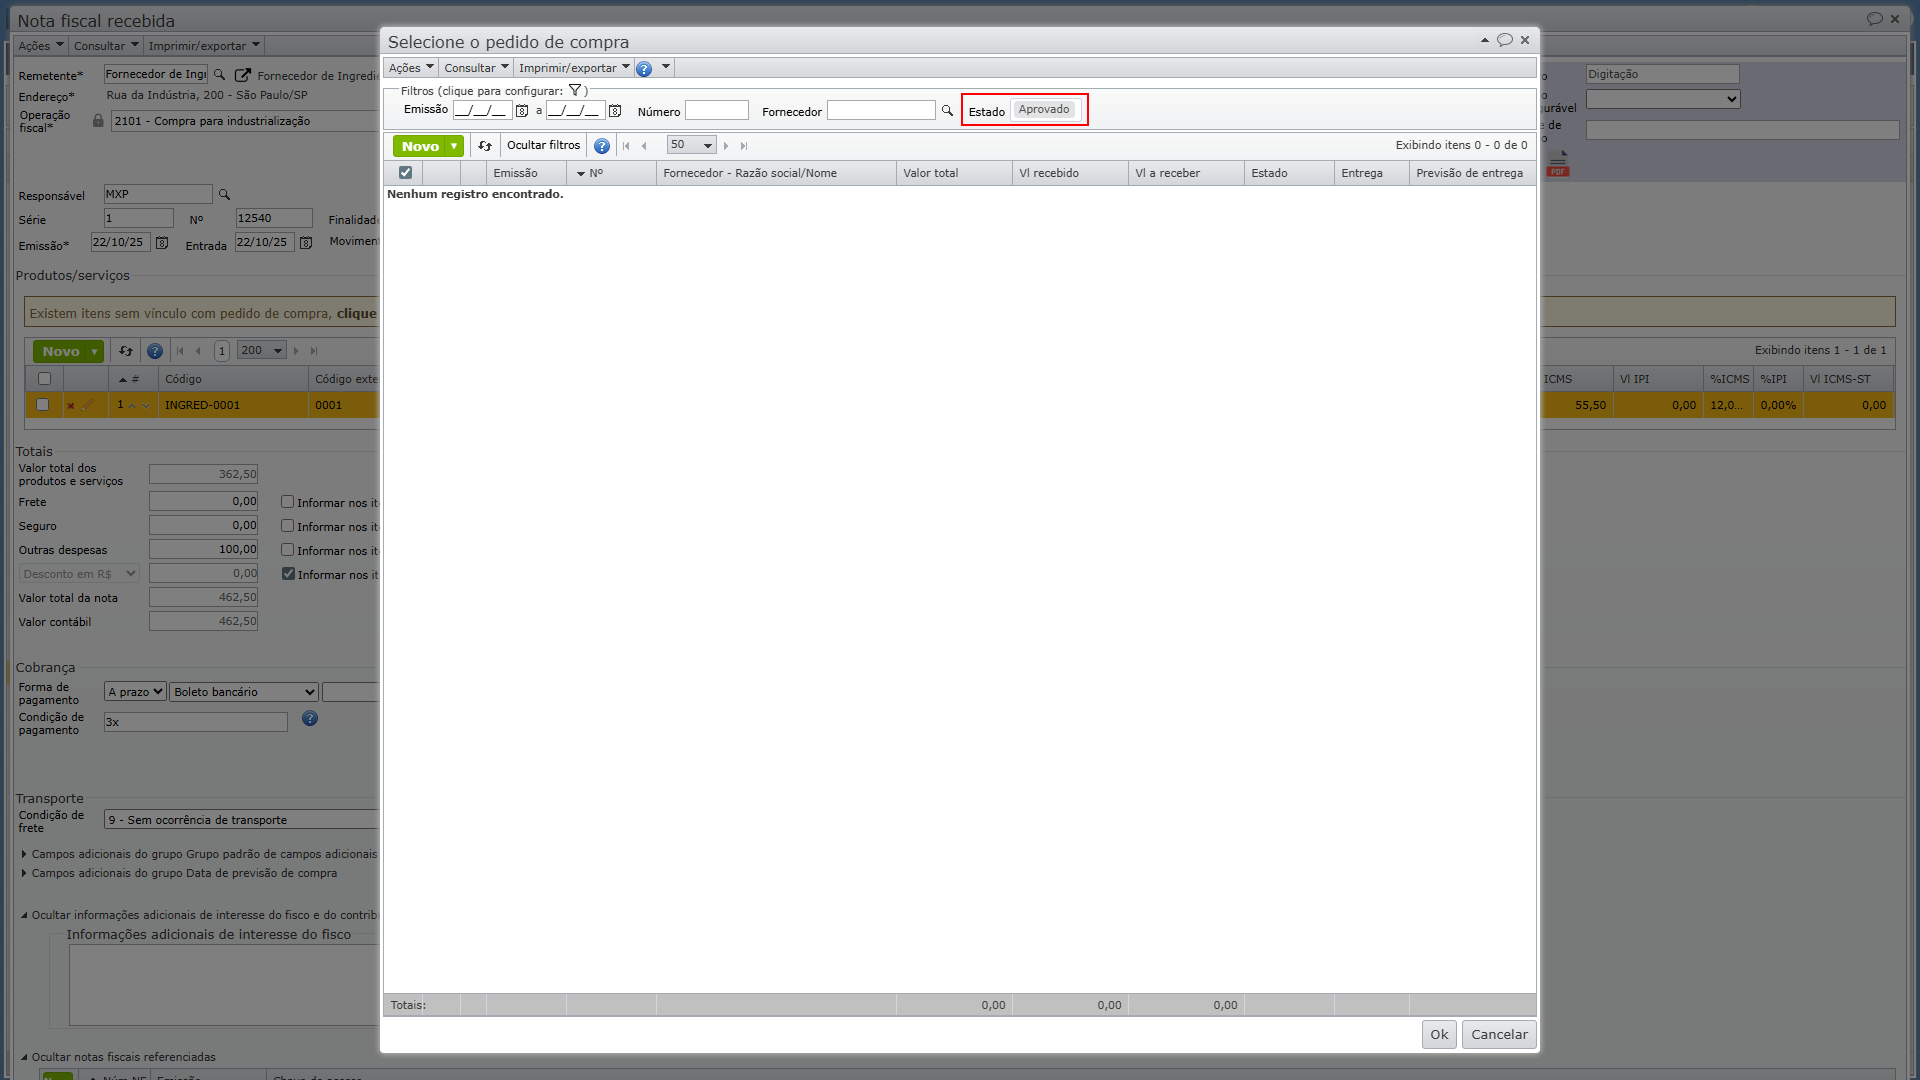Open Consultar menu in the dialog
Screen dimensions: 1920x1080
476,68
